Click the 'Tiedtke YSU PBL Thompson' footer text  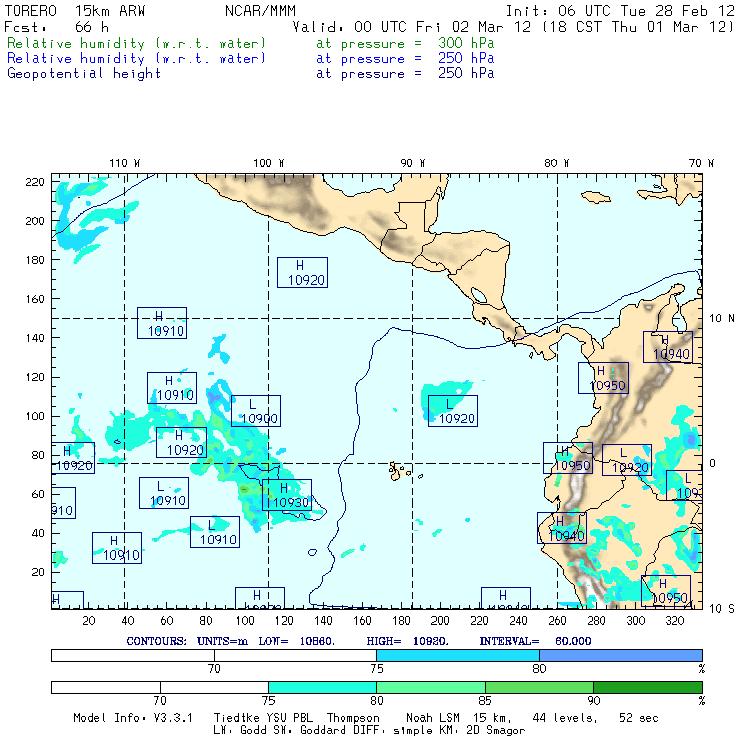[x=297, y=718]
